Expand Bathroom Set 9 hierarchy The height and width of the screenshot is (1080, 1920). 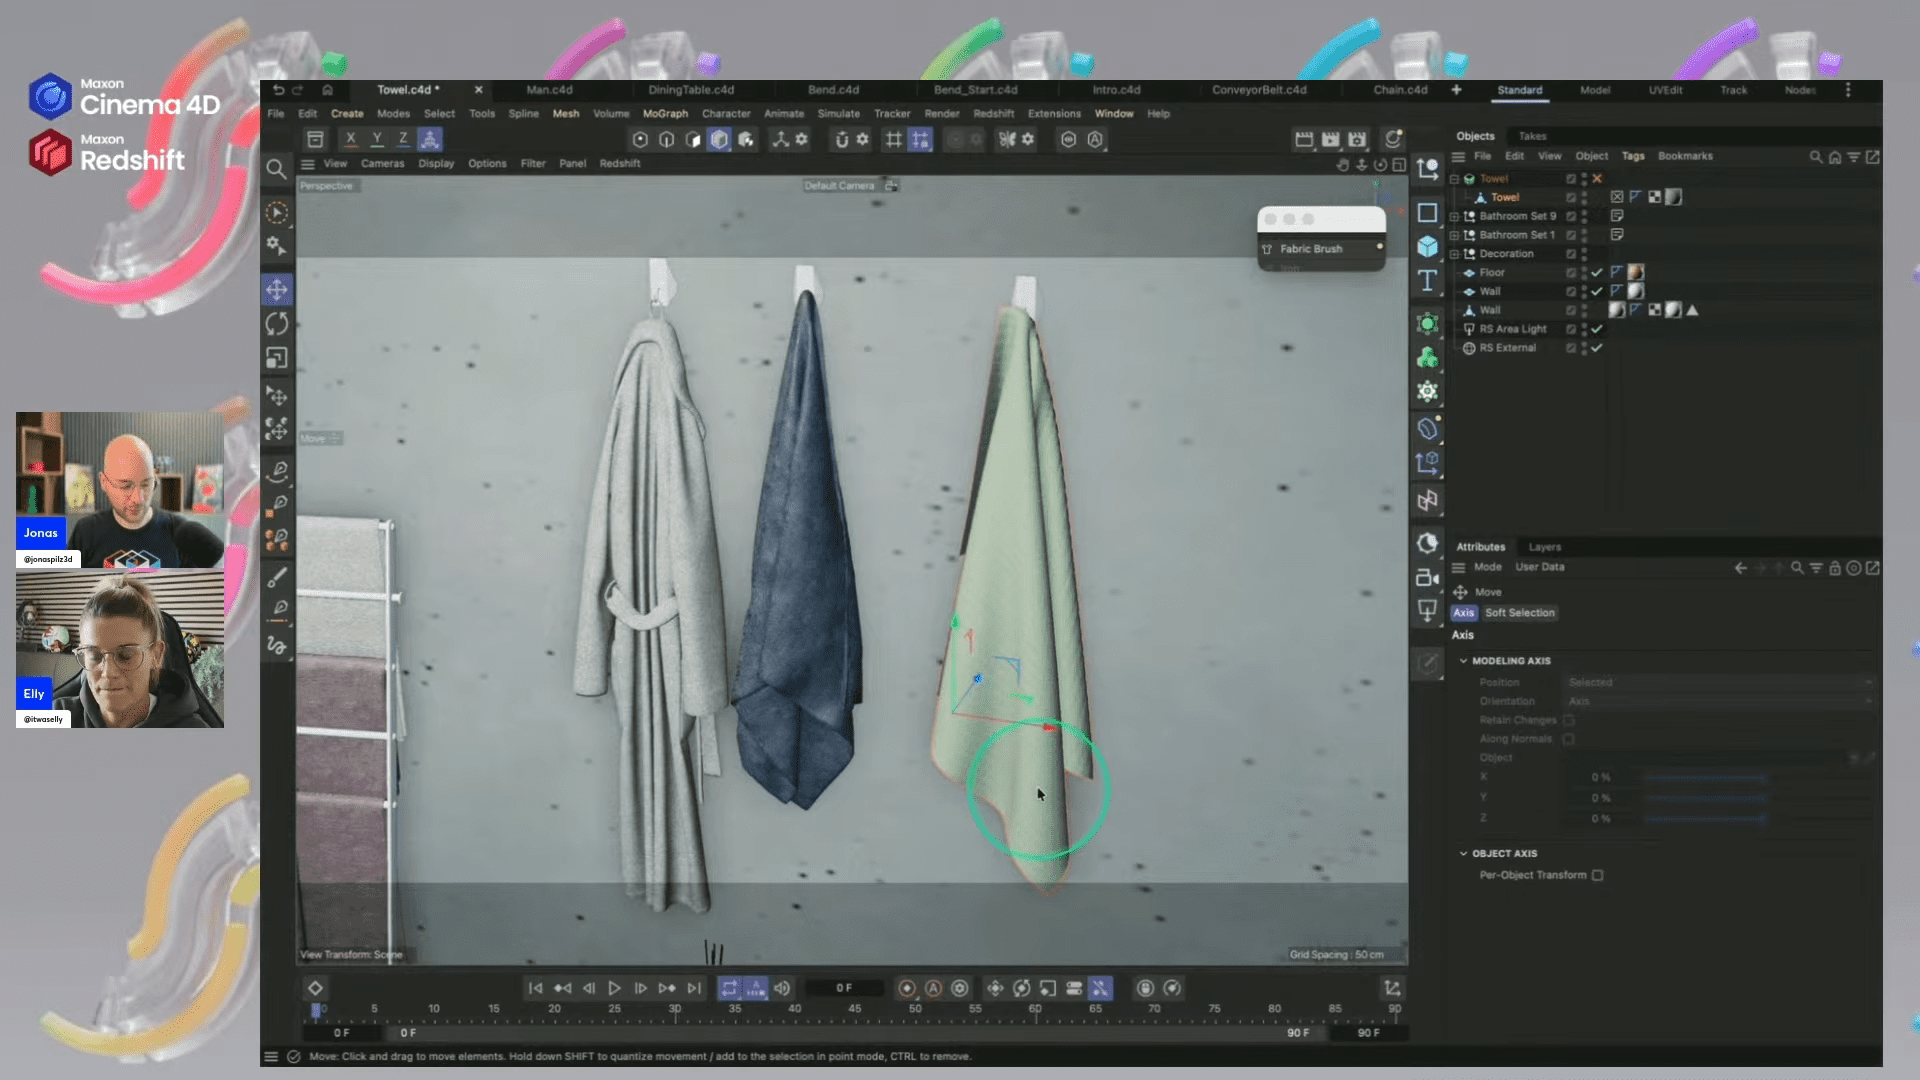[1454, 216]
